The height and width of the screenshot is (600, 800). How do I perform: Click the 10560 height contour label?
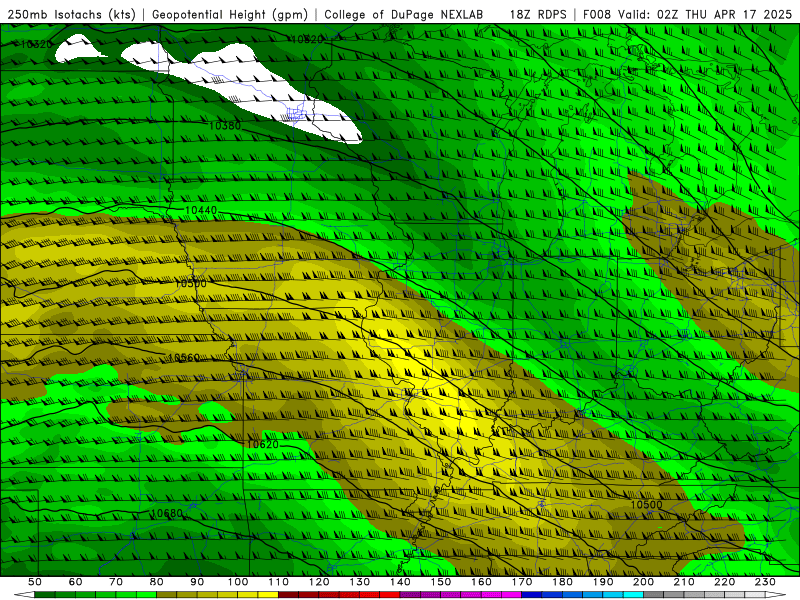point(184,357)
